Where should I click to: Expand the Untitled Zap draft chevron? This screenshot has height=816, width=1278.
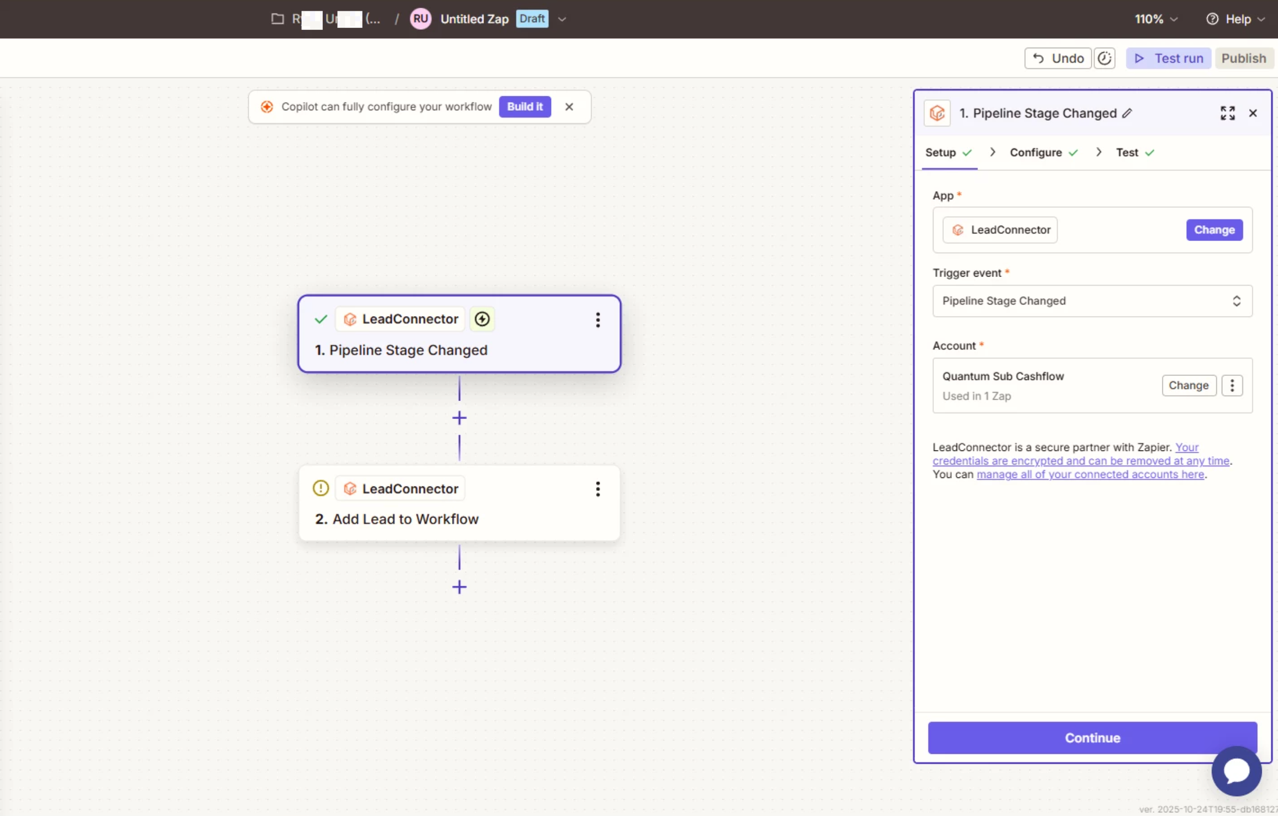(562, 19)
